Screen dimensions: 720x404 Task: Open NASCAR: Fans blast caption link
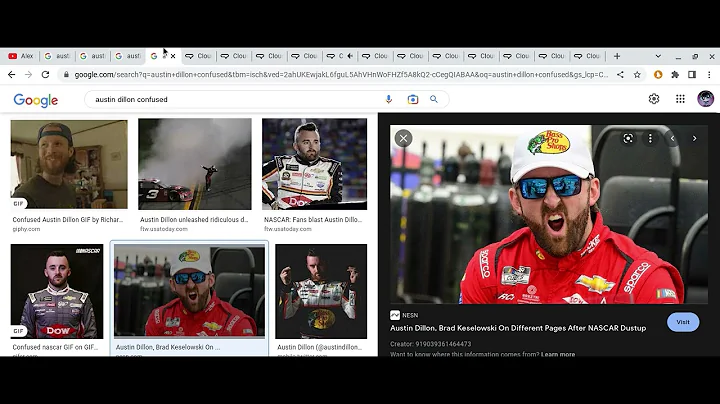pyautogui.click(x=313, y=219)
